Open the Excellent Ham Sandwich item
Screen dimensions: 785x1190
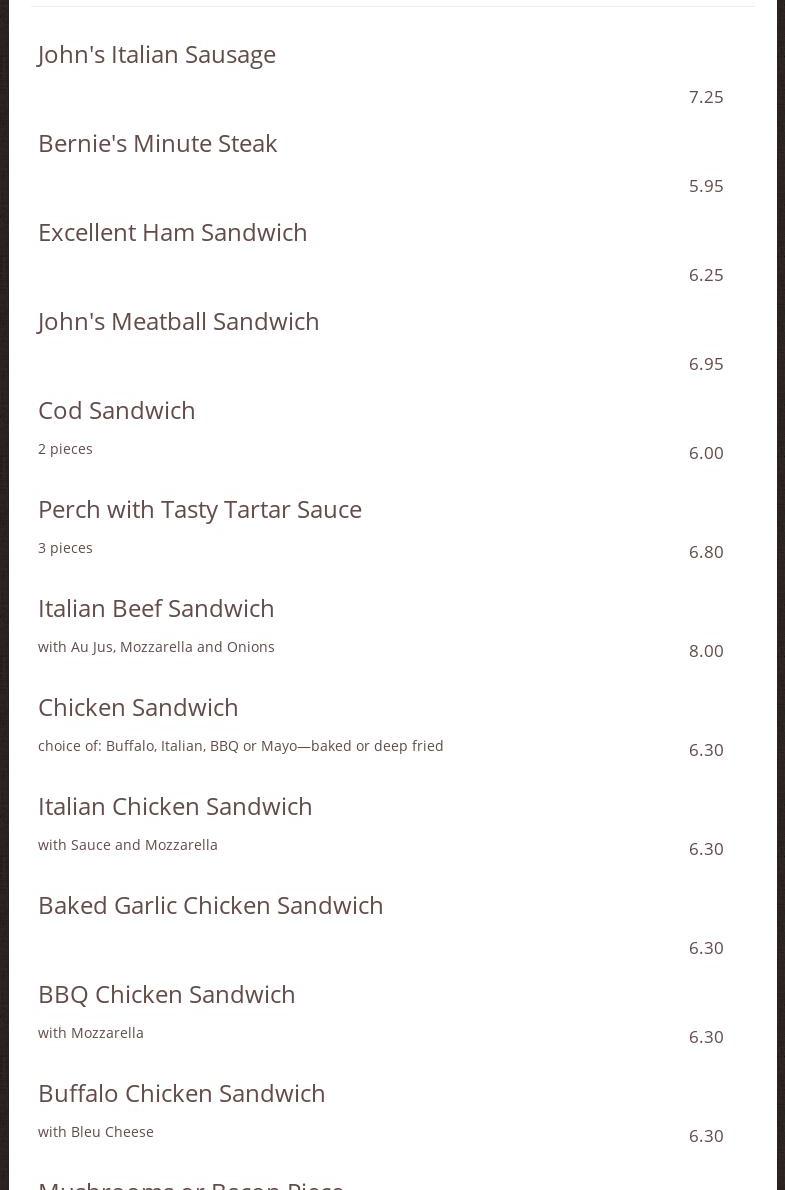tap(172, 232)
